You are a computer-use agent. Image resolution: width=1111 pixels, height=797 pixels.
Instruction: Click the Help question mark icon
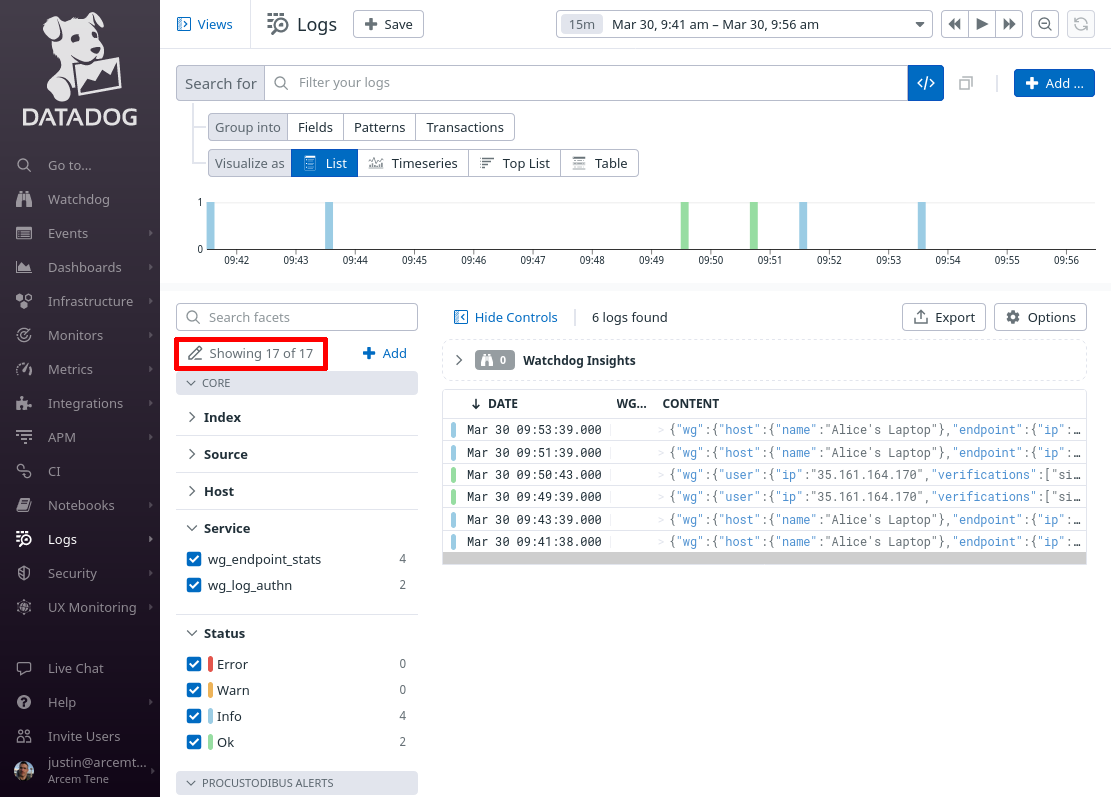tap(24, 702)
